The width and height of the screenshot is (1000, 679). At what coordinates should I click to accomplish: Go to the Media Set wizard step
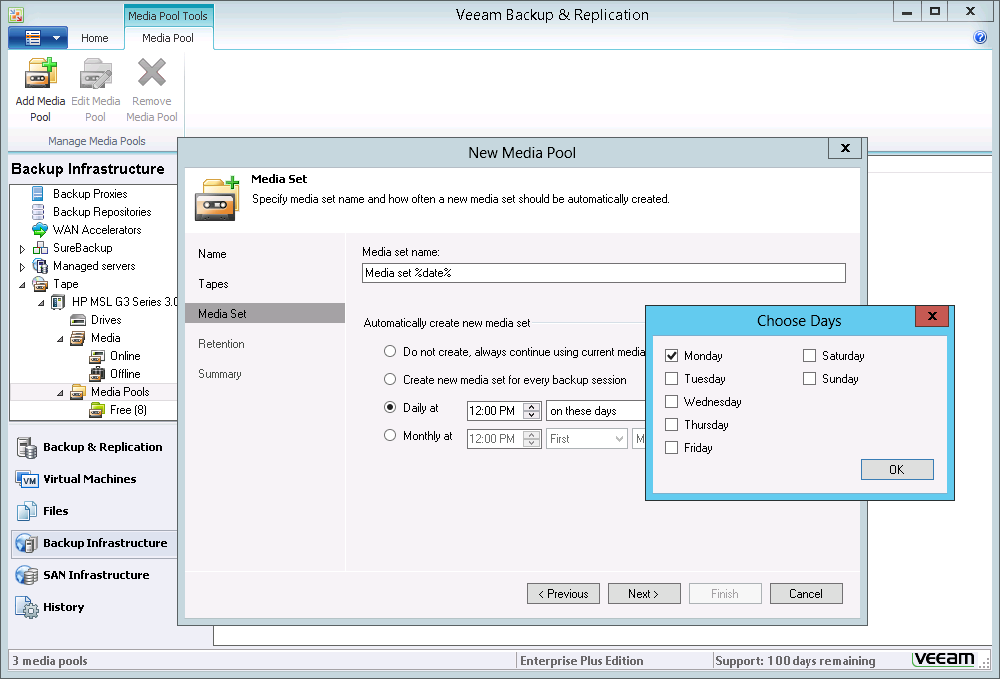[x=265, y=314]
